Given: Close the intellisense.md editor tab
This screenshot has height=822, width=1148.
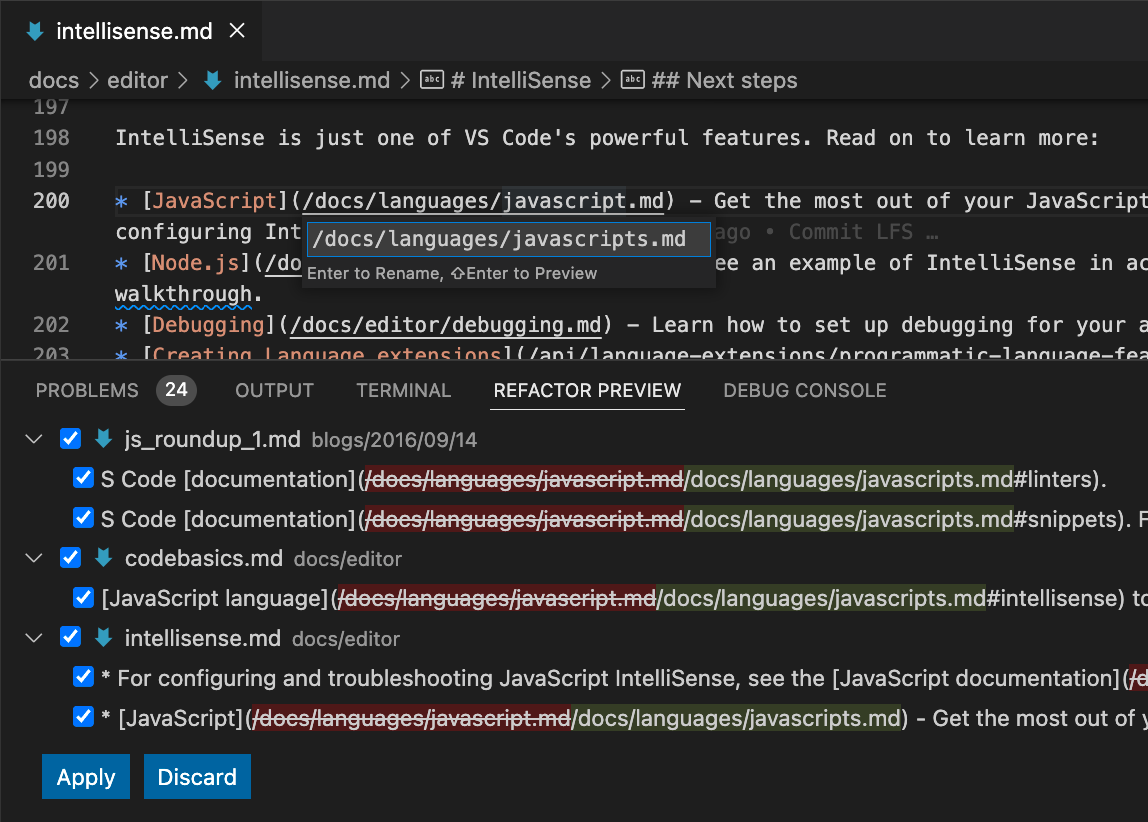Looking at the screenshot, I should (236, 30).
